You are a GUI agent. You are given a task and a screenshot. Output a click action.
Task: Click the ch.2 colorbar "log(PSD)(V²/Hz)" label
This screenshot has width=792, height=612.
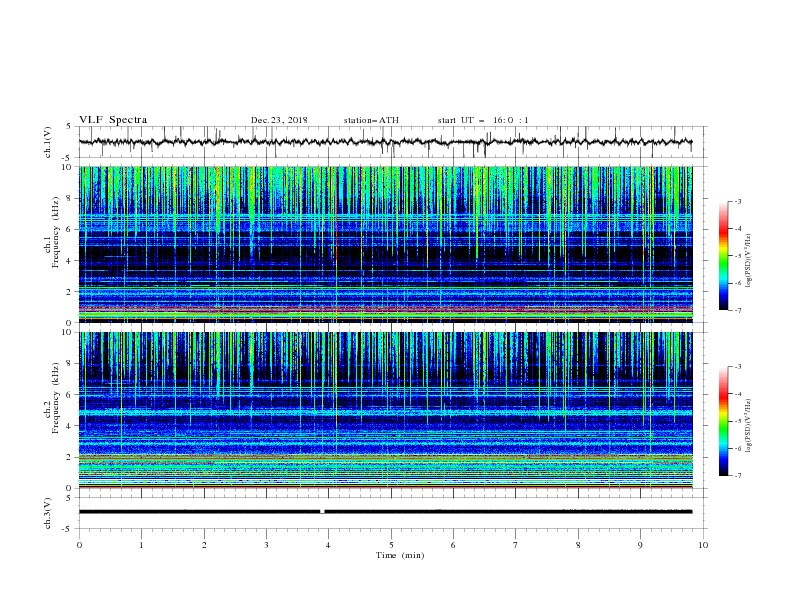(748, 426)
